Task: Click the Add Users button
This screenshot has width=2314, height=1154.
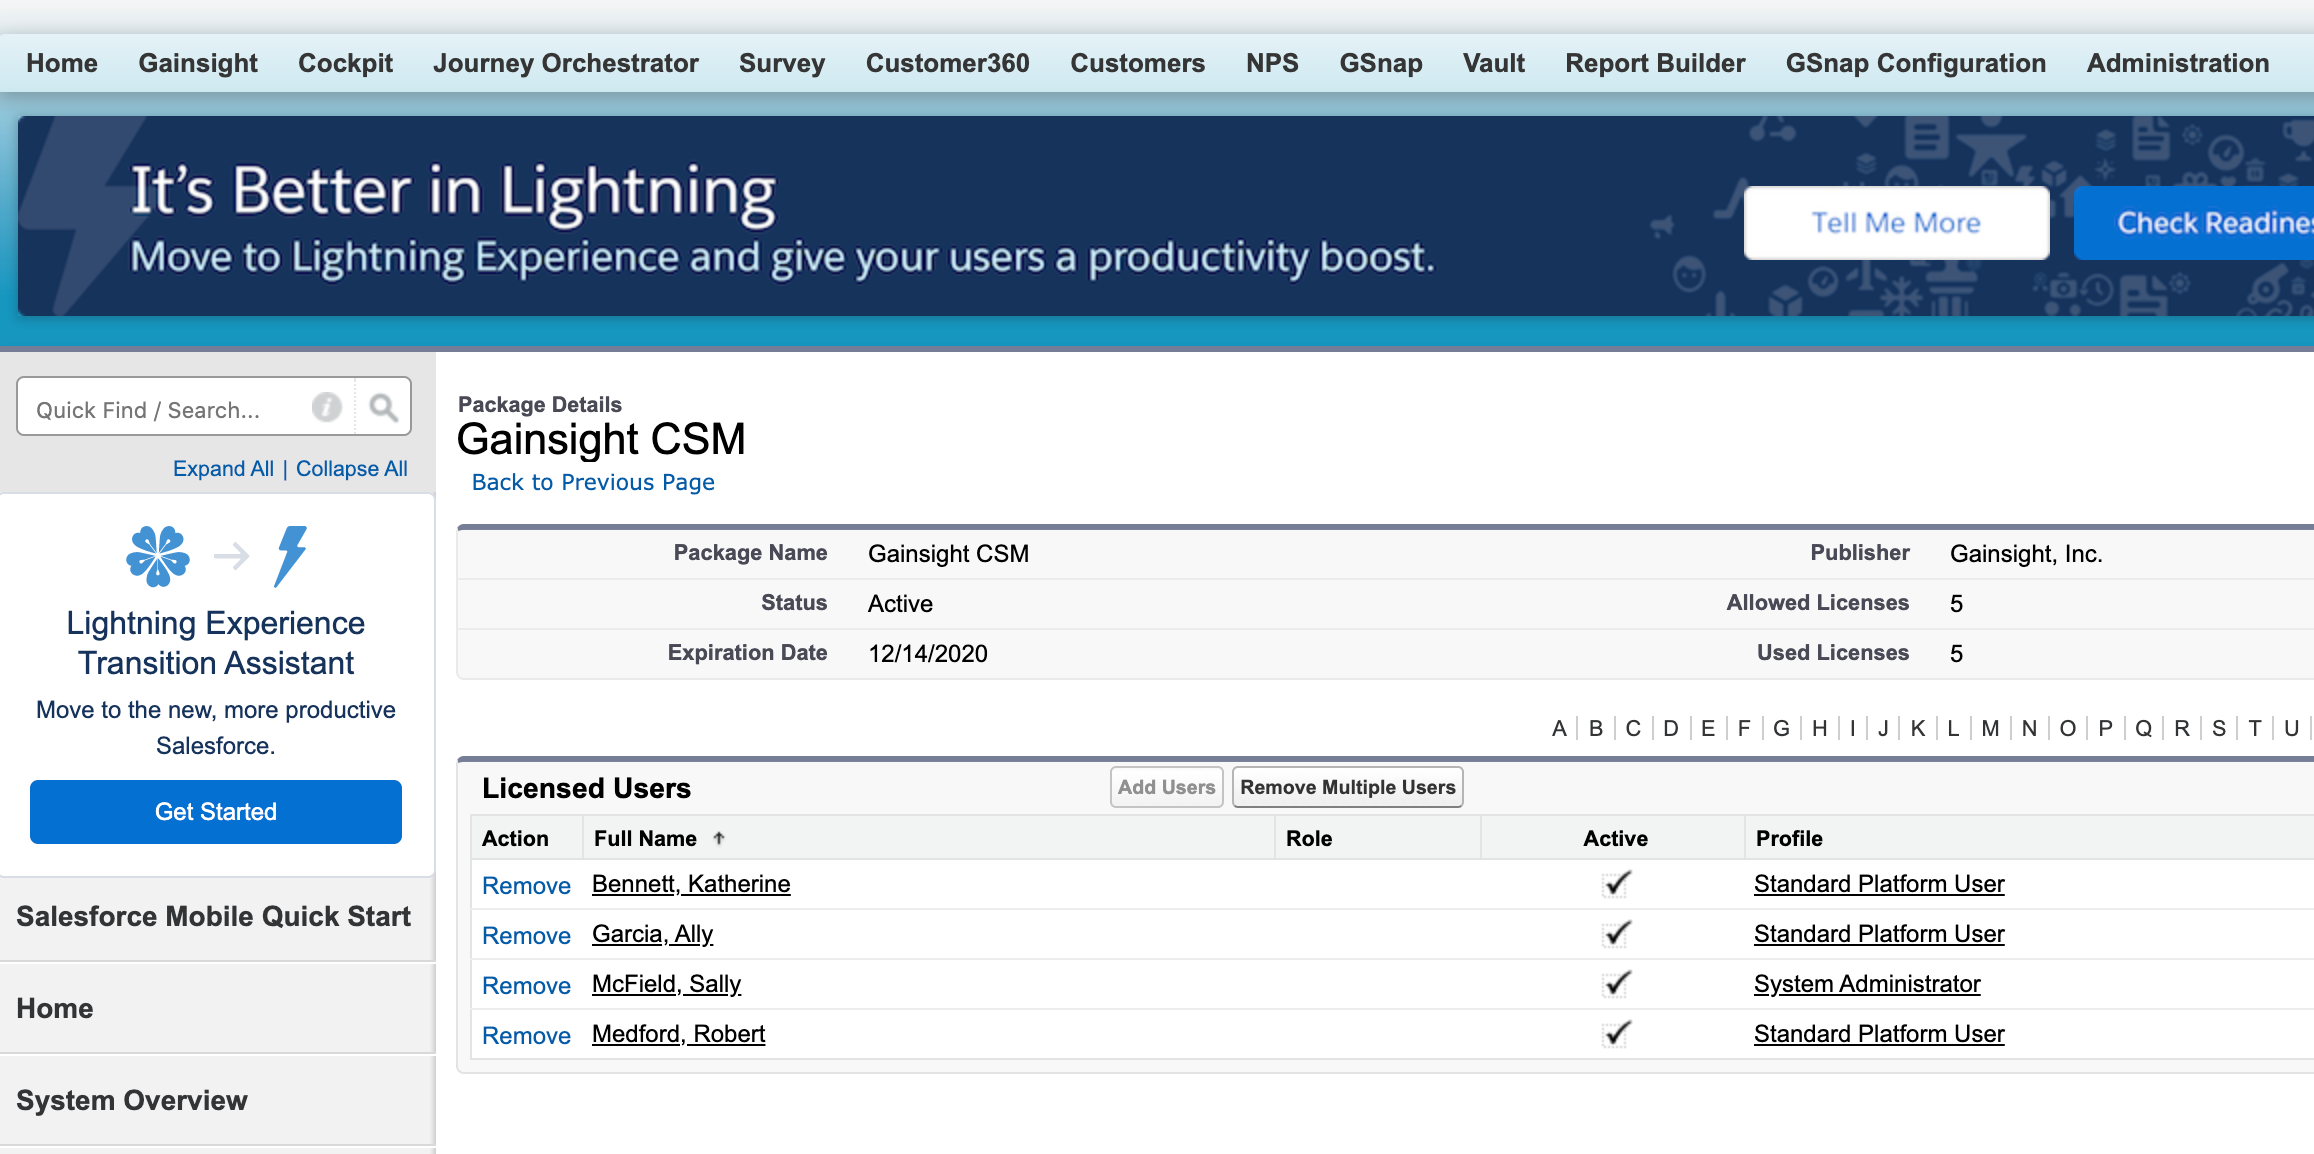Action: (1166, 787)
